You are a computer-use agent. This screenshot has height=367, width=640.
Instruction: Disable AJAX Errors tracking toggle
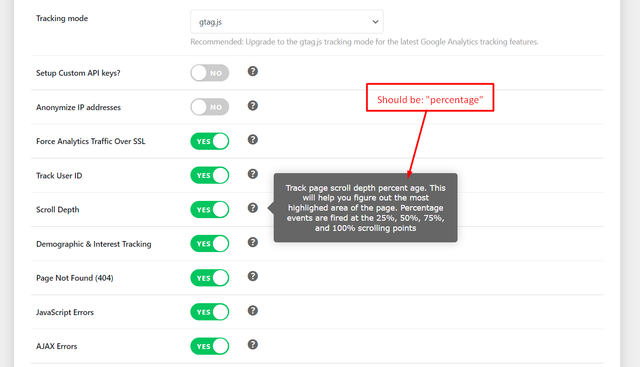coord(209,346)
